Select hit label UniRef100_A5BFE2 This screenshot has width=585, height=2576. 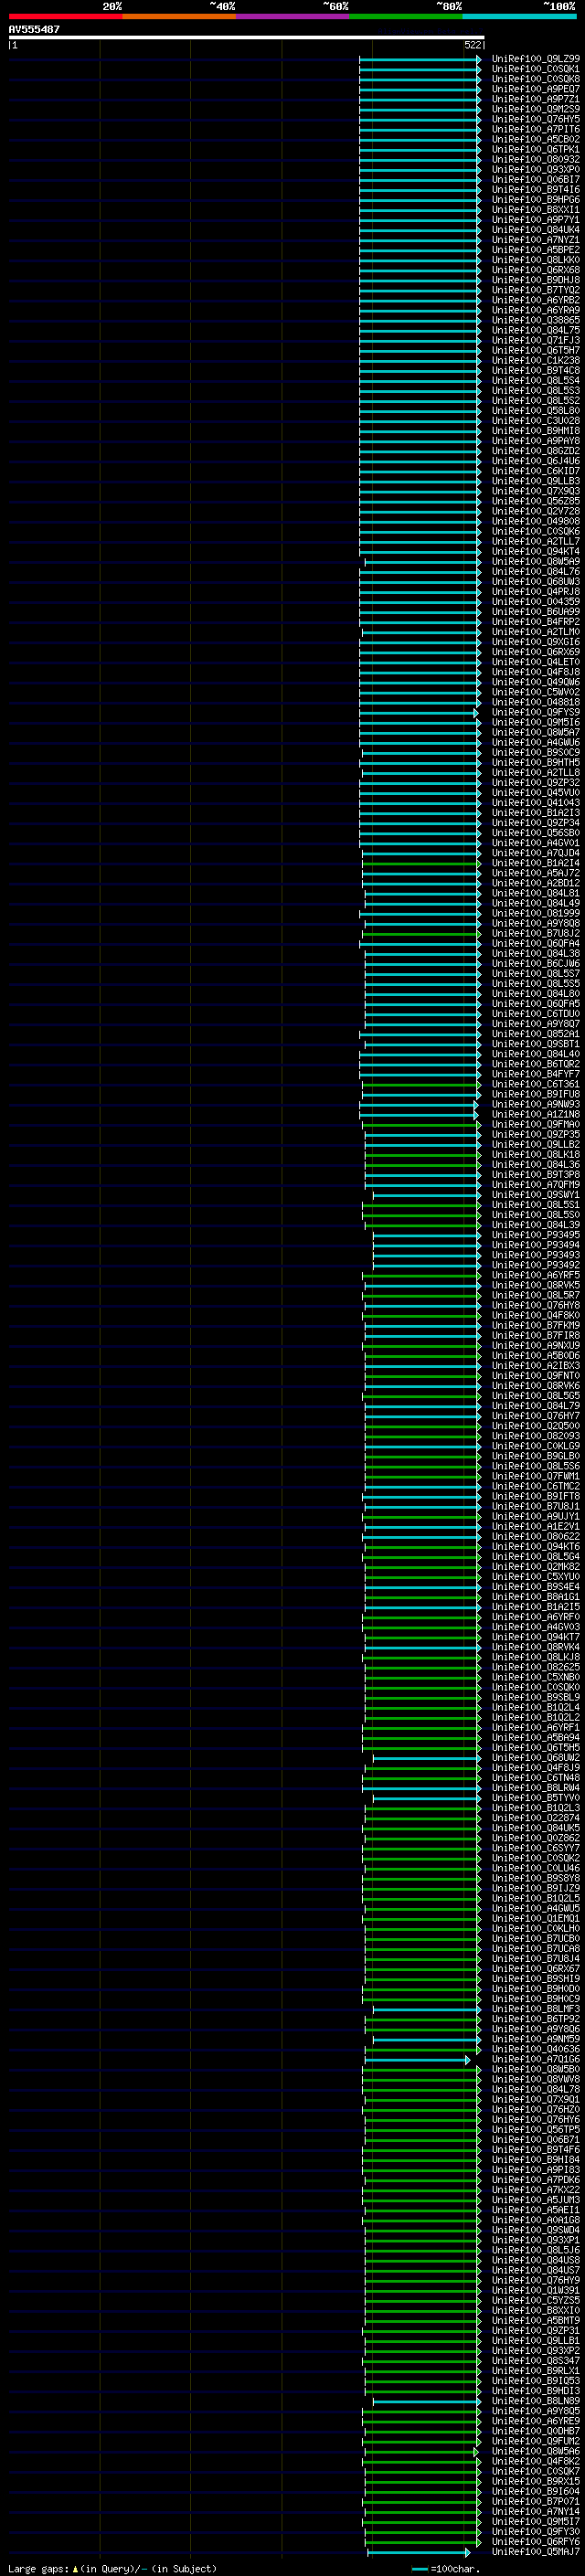(x=536, y=250)
